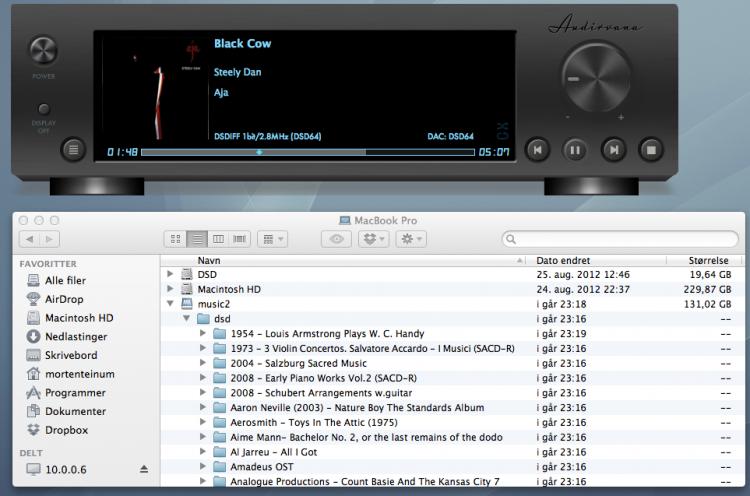The image size is (750, 496).
Task: Select the Amadeus OST folder
Action: 261,467
